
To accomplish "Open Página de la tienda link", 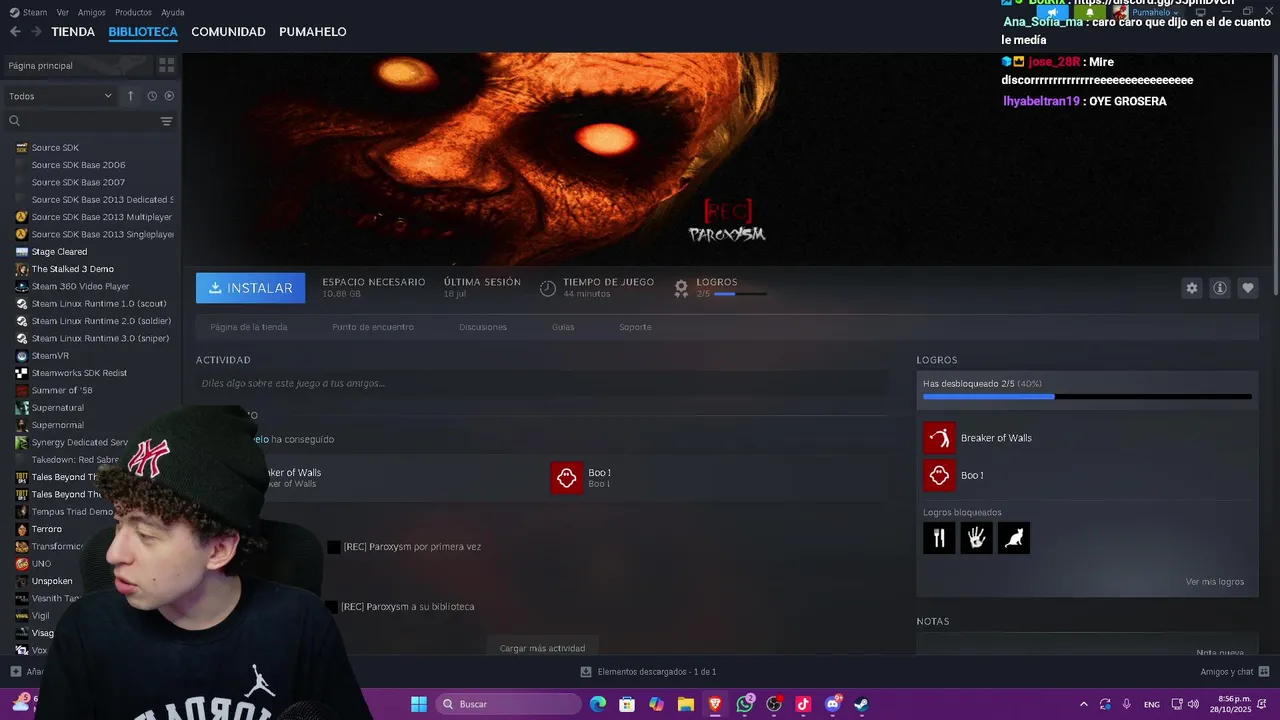I will click(x=249, y=327).
